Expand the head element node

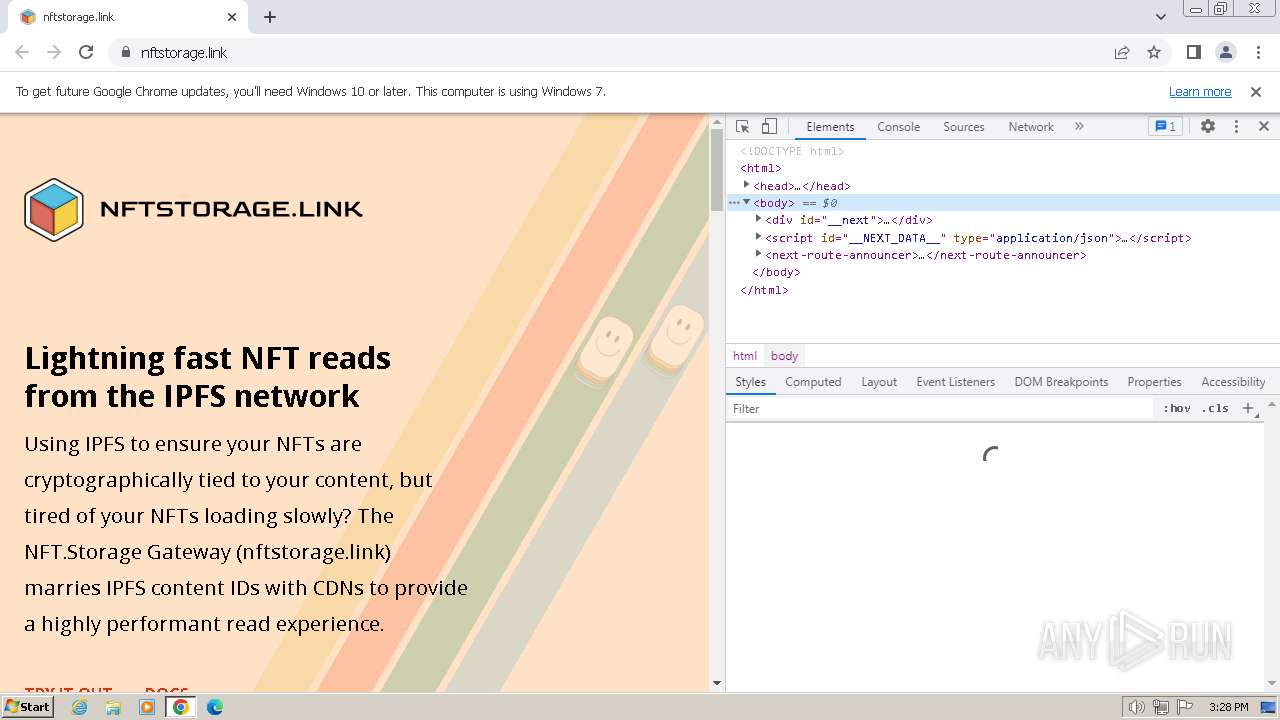[x=746, y=185]
